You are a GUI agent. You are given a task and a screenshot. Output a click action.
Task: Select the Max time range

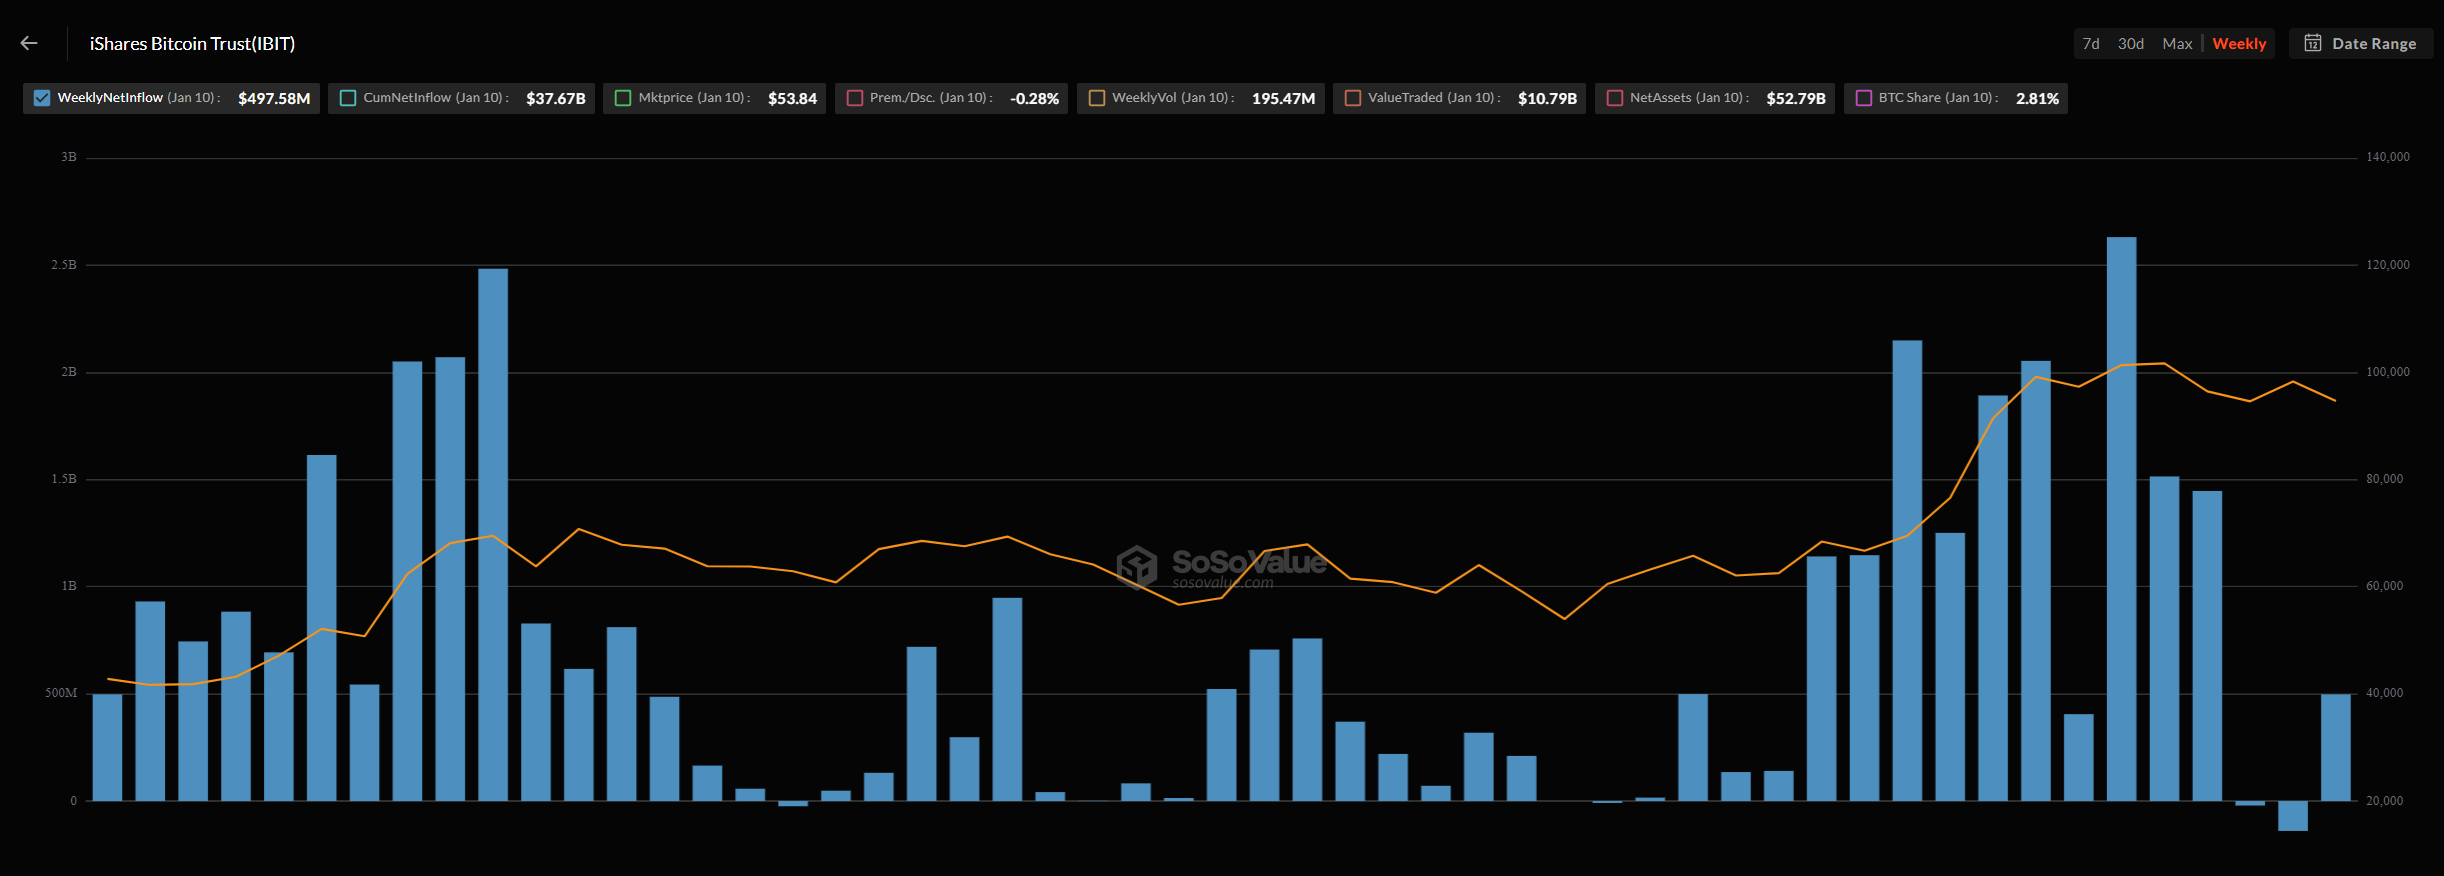tap(2176, 44)
